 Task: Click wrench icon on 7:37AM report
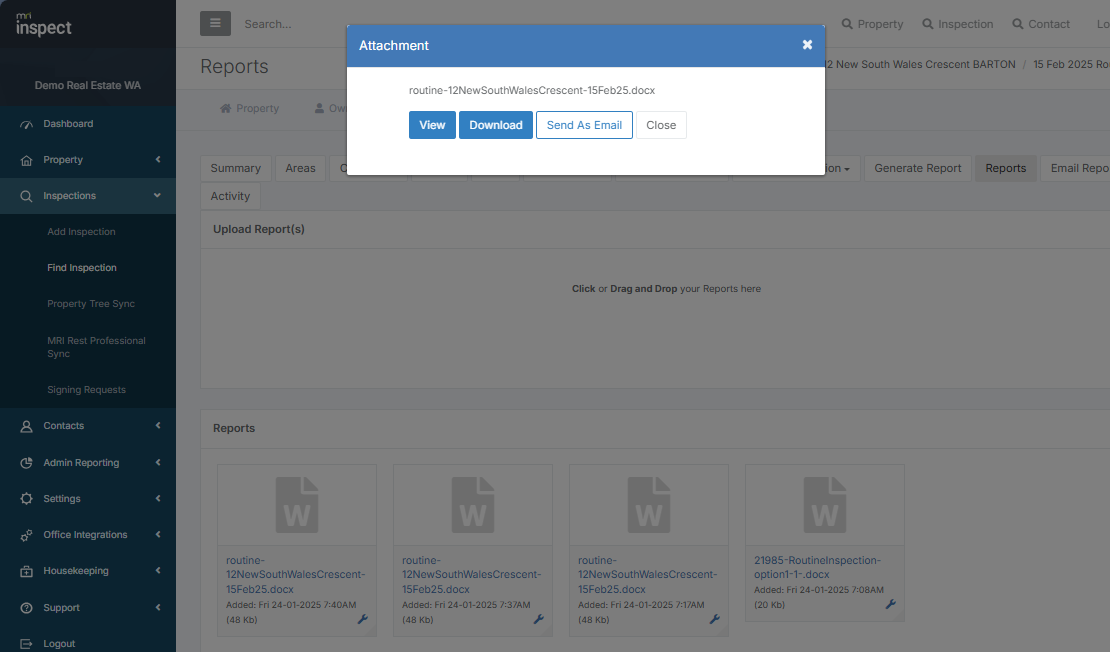[x=539, y=619]
